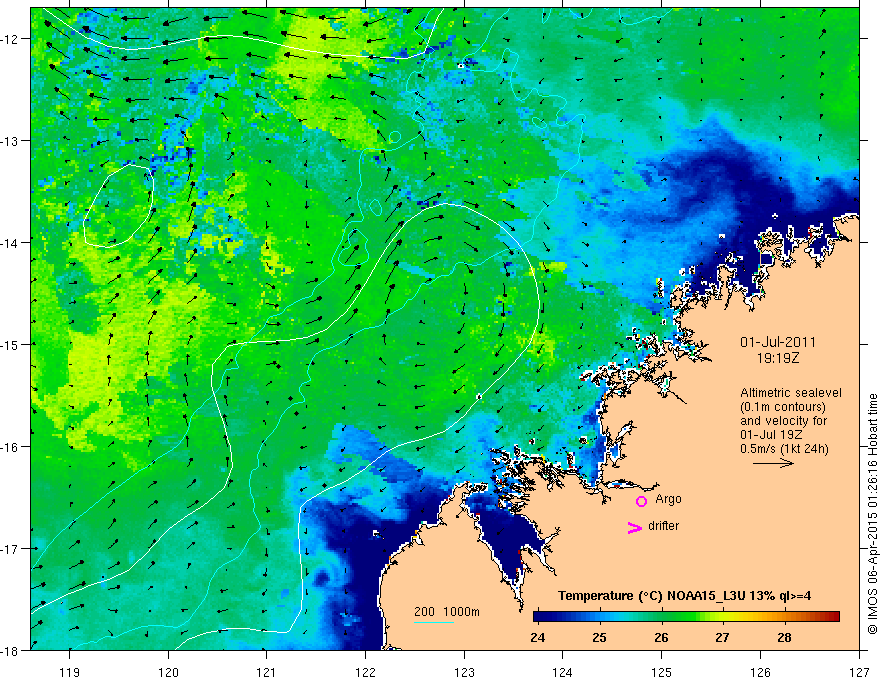Click the '(0.1m contours)' caption text
880x680 pixels.
pyautogui.click(x=783, y=407)
